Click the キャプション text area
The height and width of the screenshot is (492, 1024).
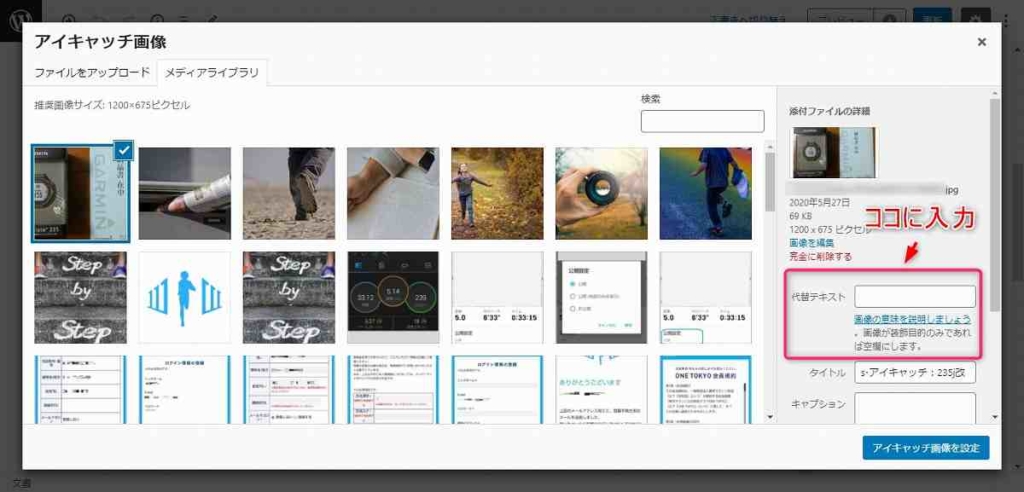[915, 407]
